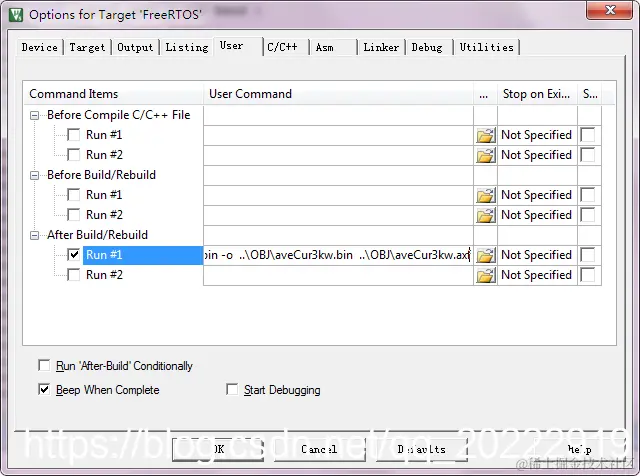Screen dimensions: 640x476
Task: Collapse the Before Compile C/C++ File group
Action: coord(35,116)
